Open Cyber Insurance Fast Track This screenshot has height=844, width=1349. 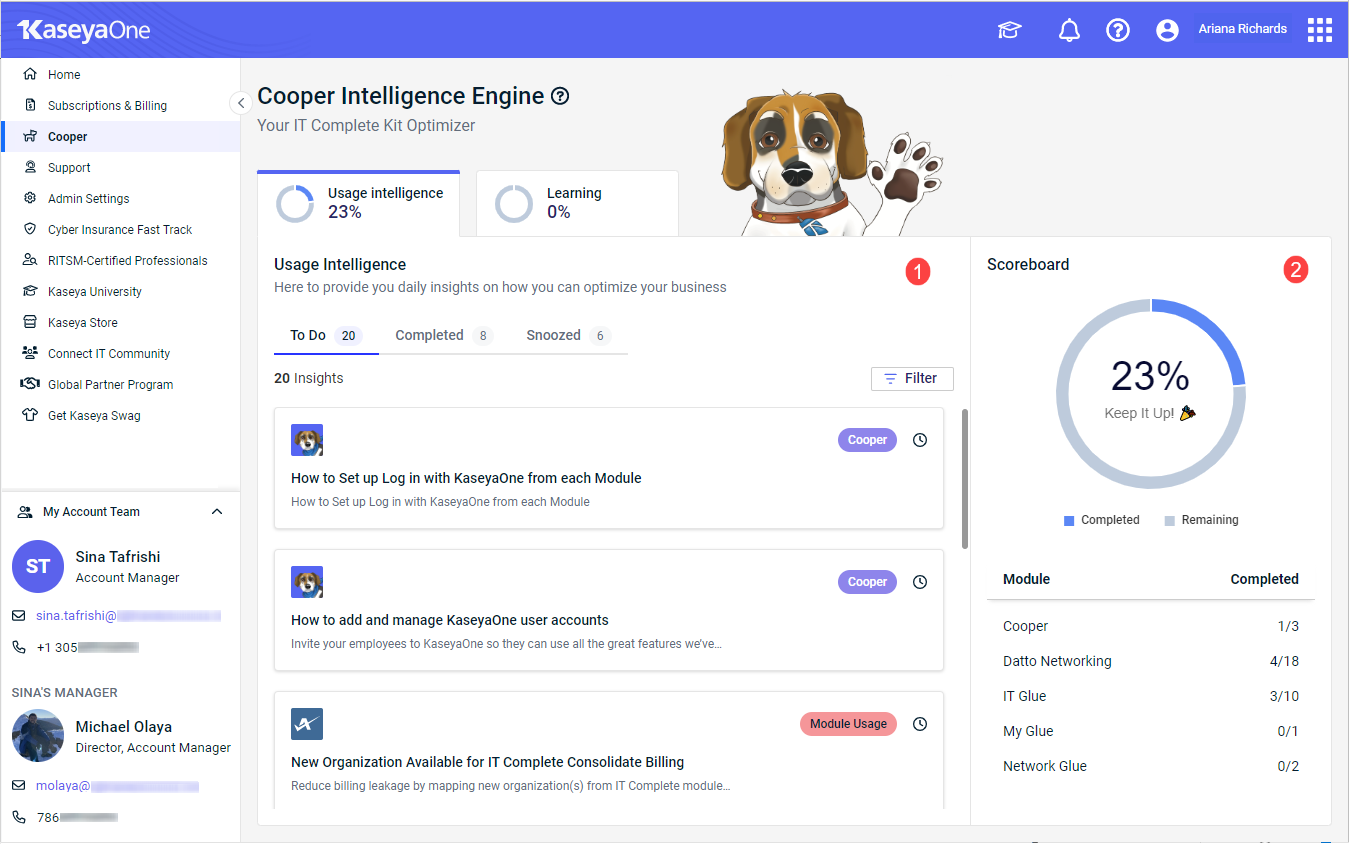click(121, 229)
